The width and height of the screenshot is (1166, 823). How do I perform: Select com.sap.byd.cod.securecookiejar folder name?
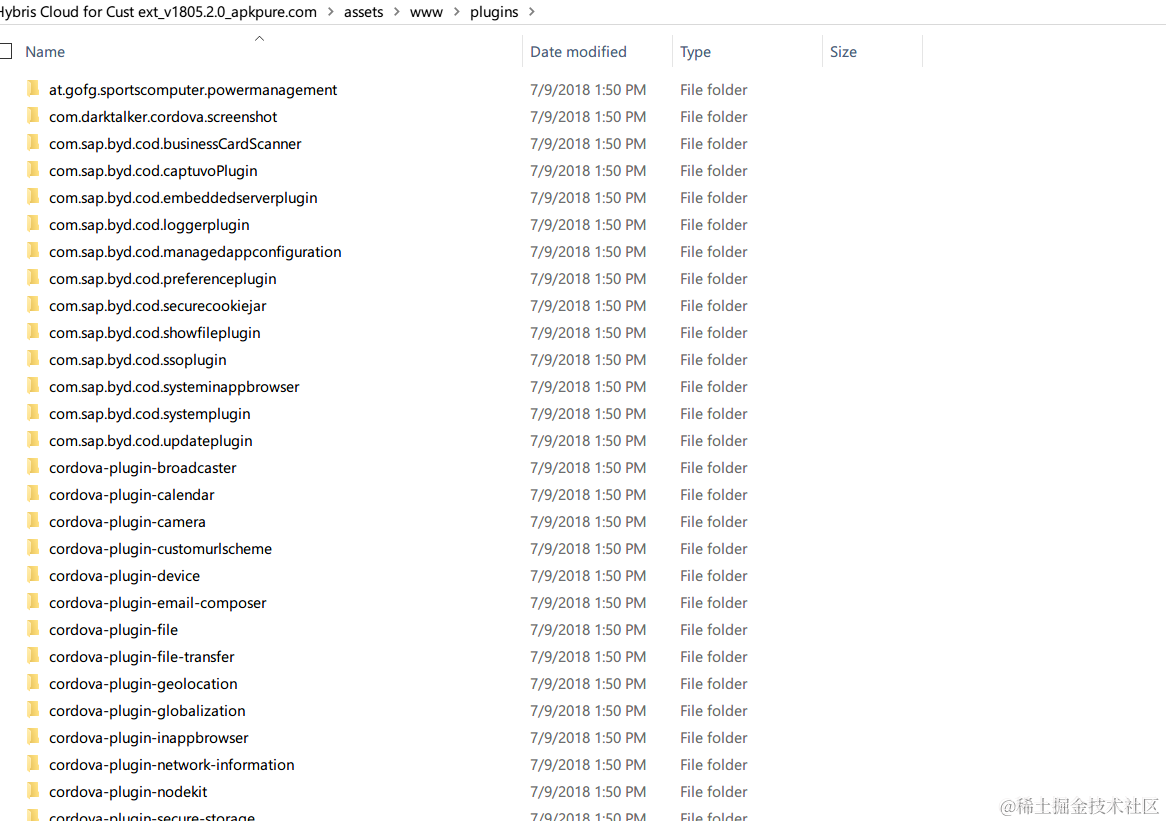(158, 306)
